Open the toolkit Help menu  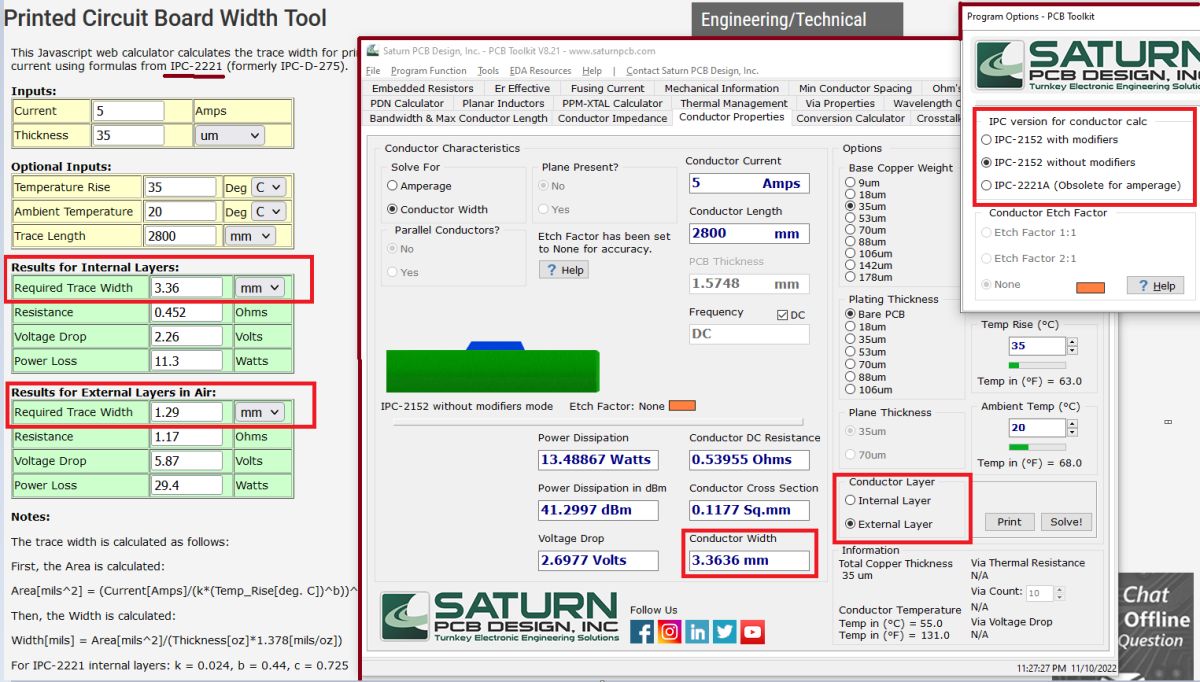pos(592,71)
